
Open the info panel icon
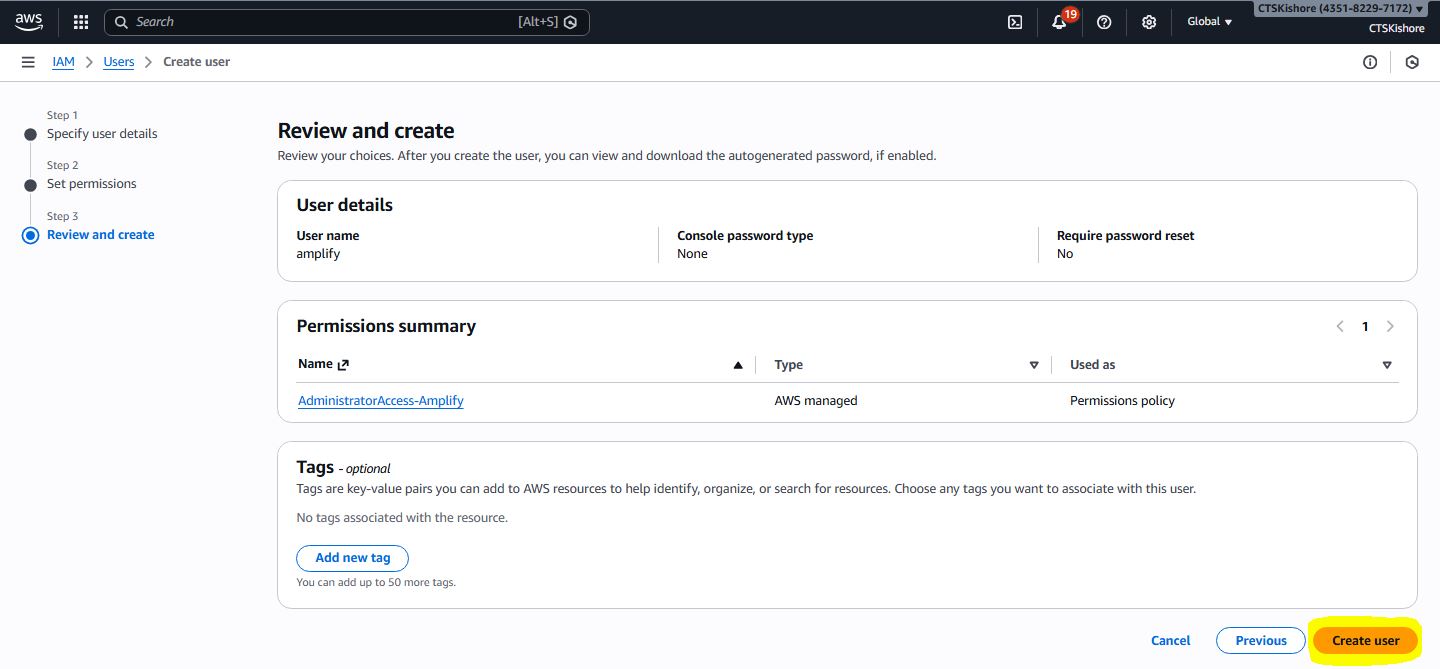coord(1370,62)
